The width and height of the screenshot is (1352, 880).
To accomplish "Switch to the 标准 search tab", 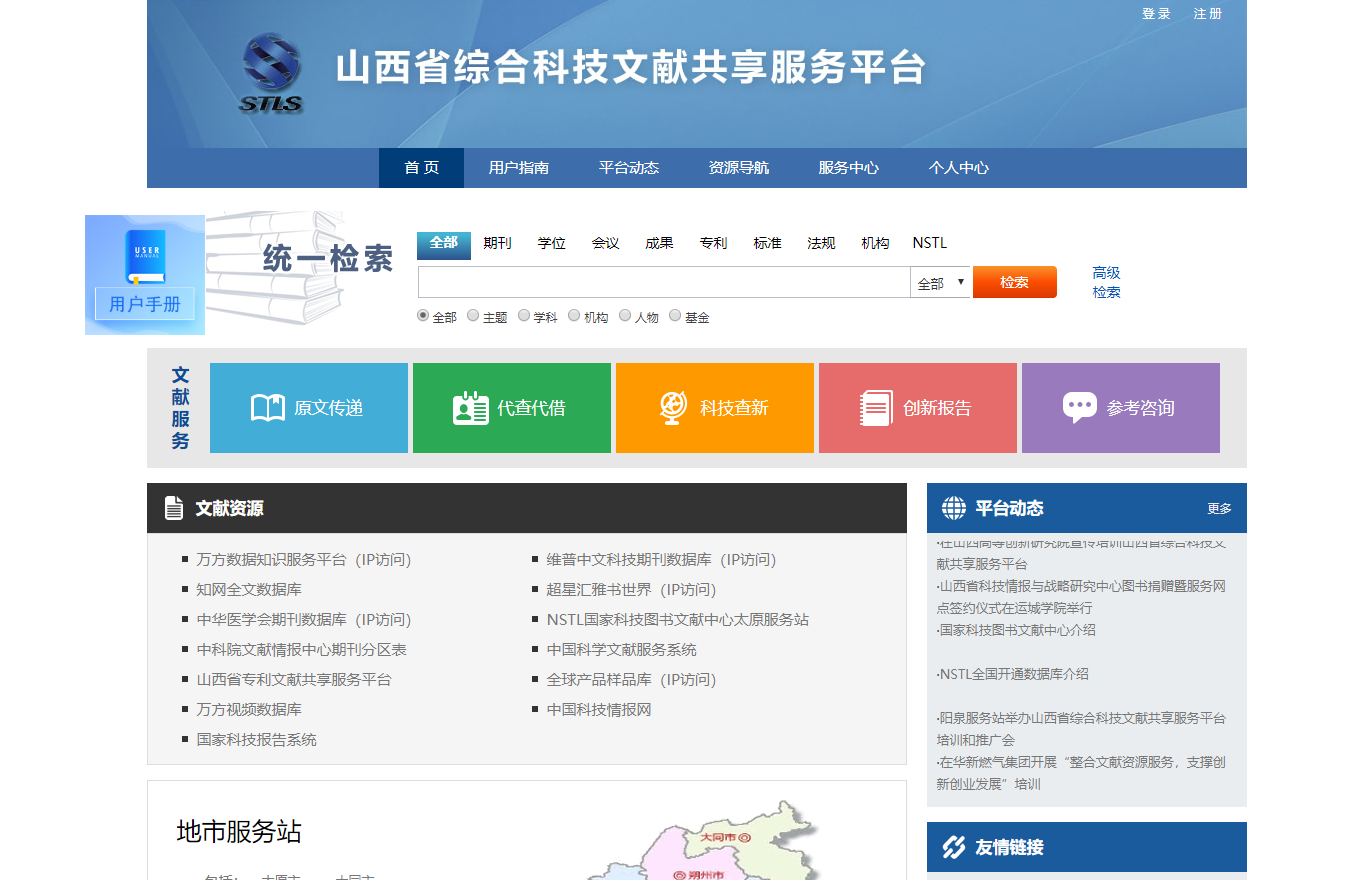I will [768, 243].
